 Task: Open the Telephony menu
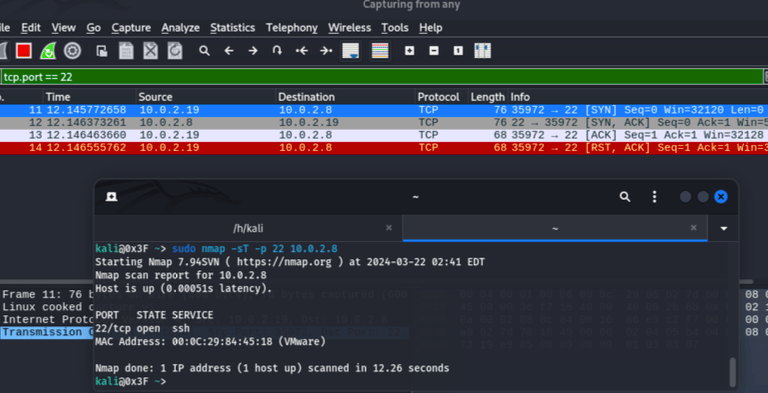tap(292, 28)
